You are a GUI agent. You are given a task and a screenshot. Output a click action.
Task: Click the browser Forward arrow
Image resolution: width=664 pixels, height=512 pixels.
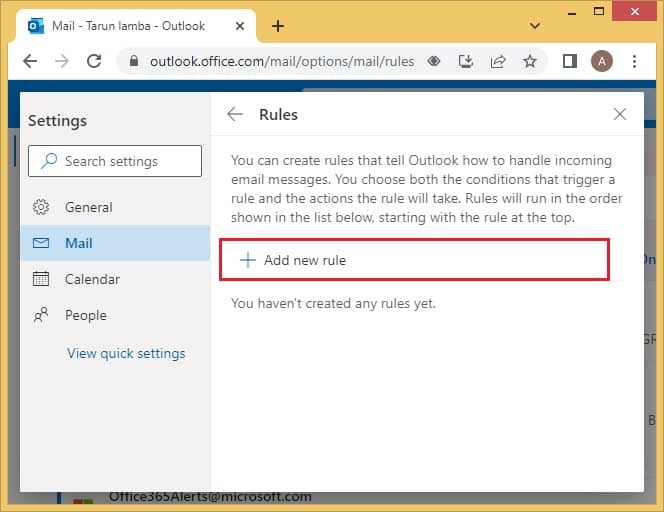point(62,61)
